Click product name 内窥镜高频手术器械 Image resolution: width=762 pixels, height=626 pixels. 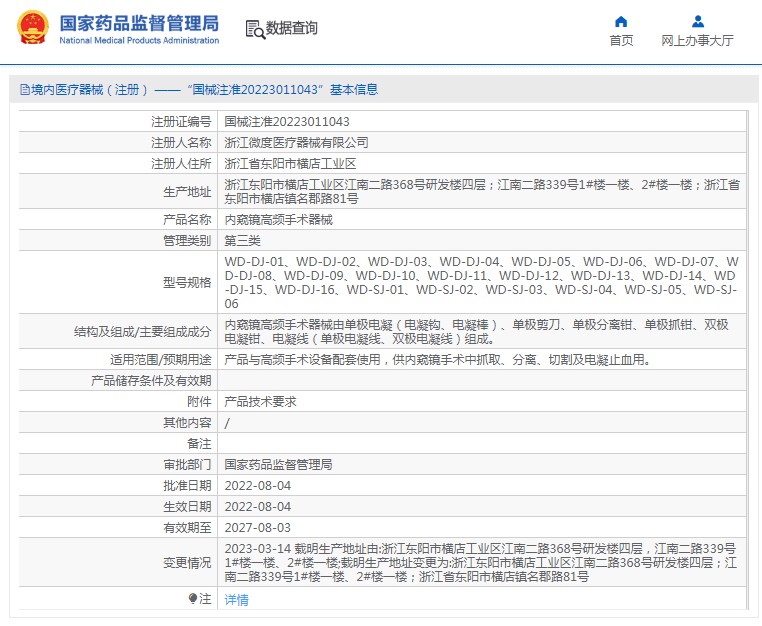click(278, 219)
